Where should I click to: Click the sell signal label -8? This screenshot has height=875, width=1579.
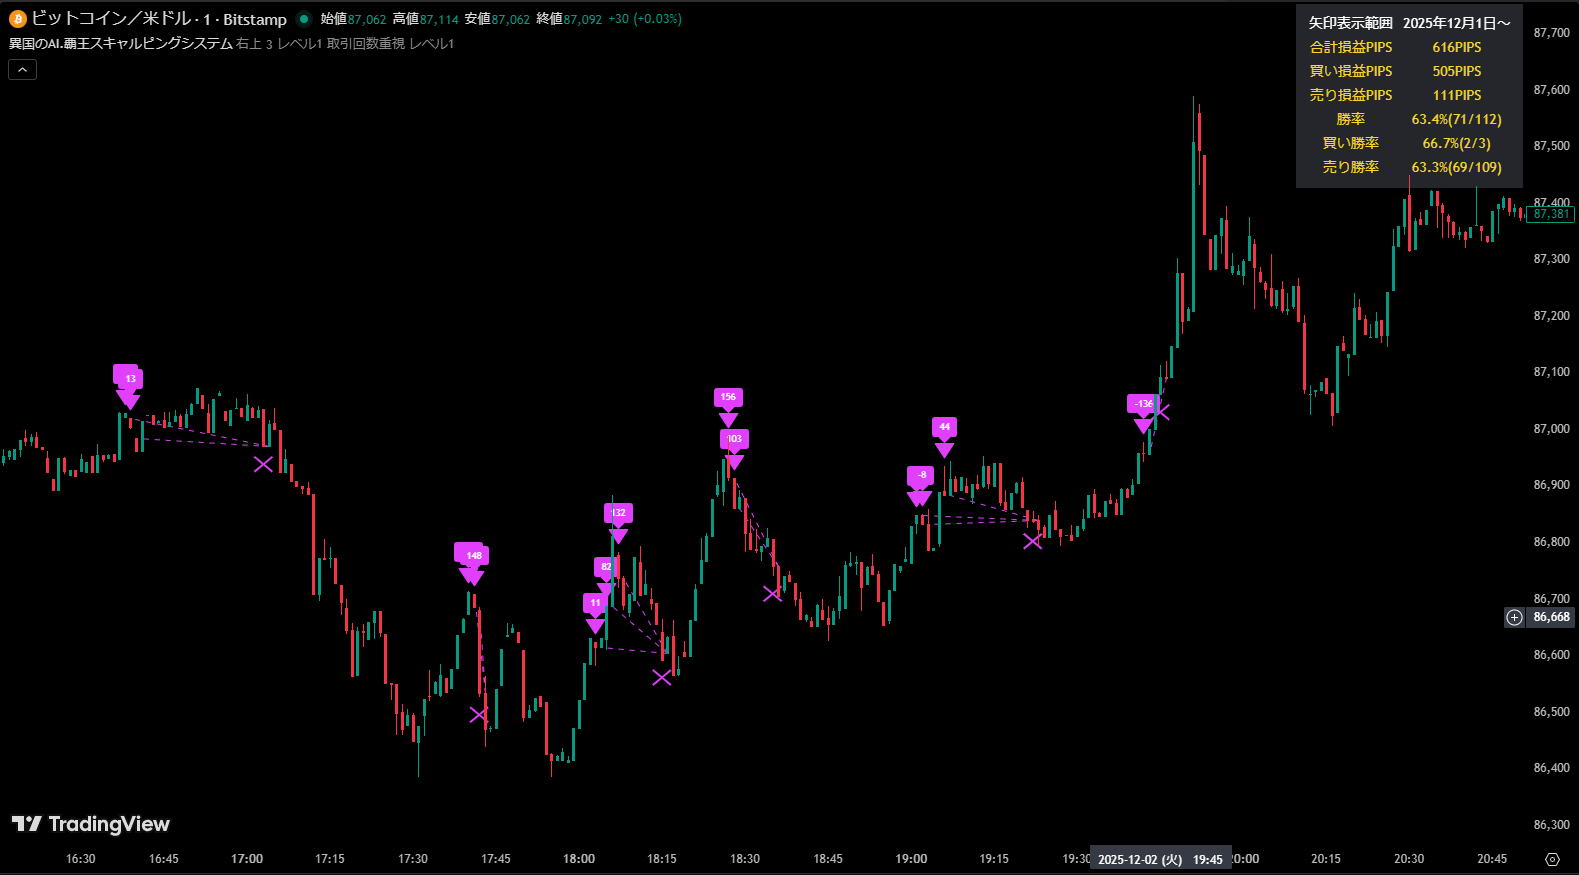921,475
